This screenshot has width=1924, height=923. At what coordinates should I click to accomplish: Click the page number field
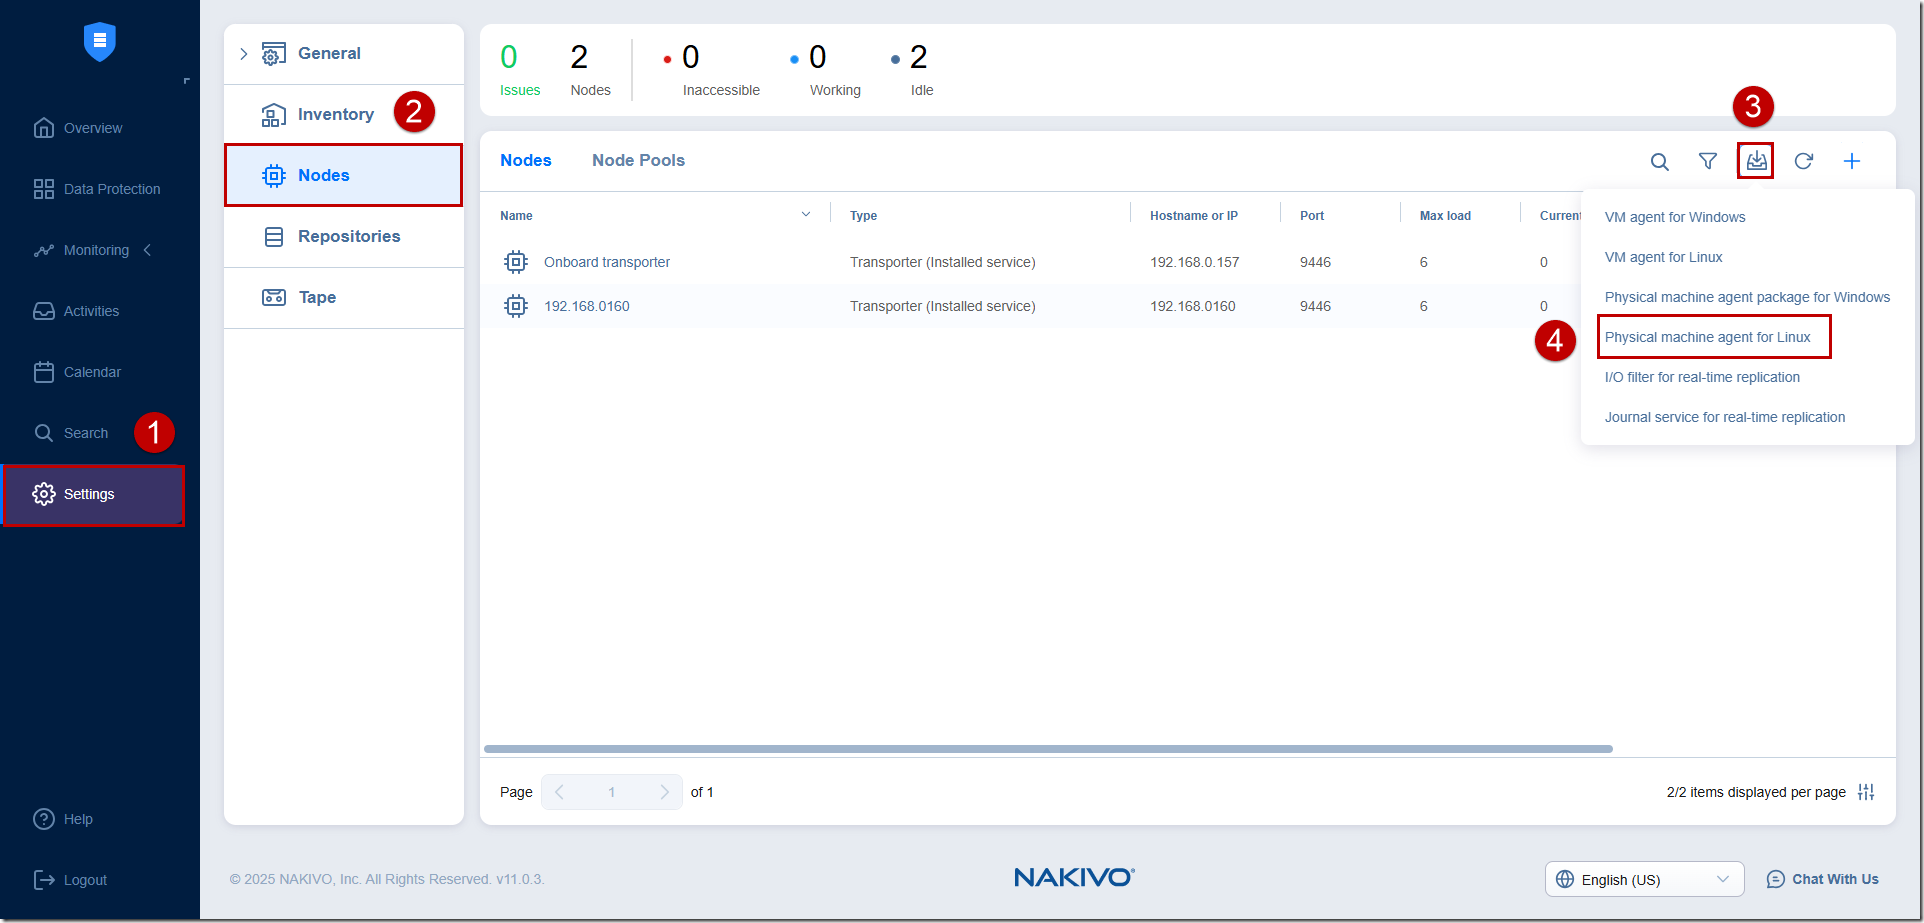tap(612, 792)
